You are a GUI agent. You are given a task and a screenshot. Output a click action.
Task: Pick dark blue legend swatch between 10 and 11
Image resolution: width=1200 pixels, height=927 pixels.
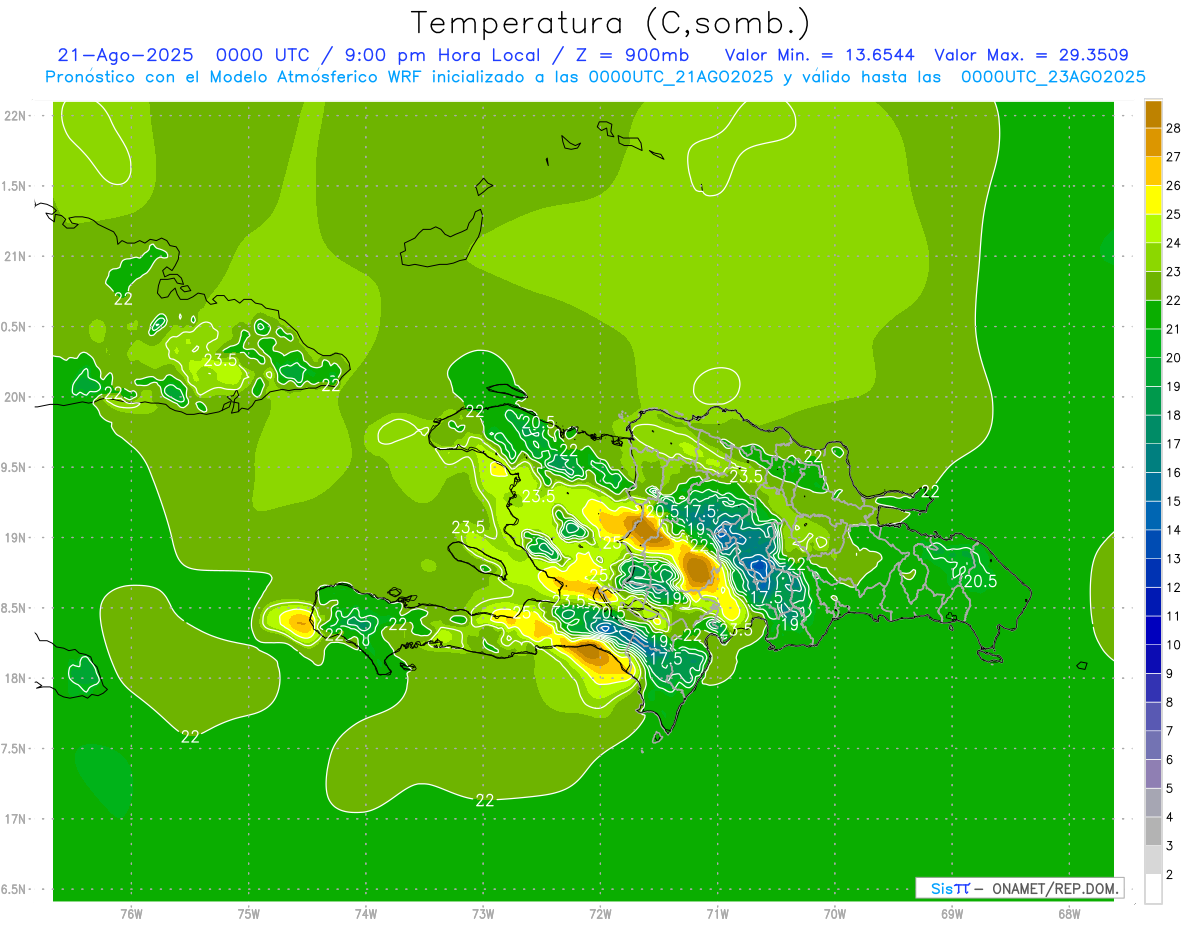(1153, 631)
